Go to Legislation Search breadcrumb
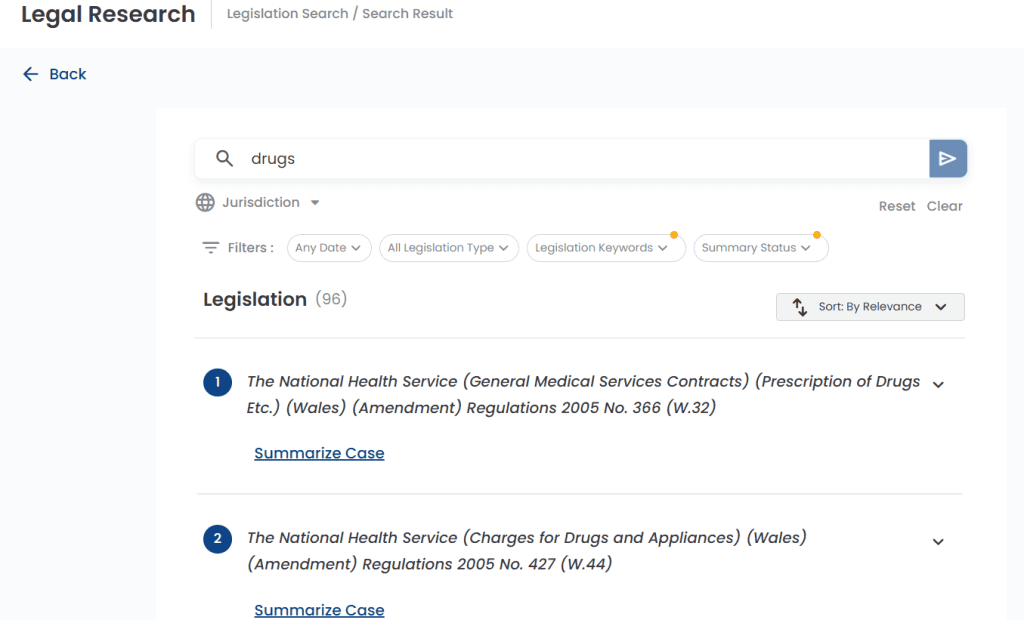Viewport: 1024px width, 620px height. [x=287, y=14]
